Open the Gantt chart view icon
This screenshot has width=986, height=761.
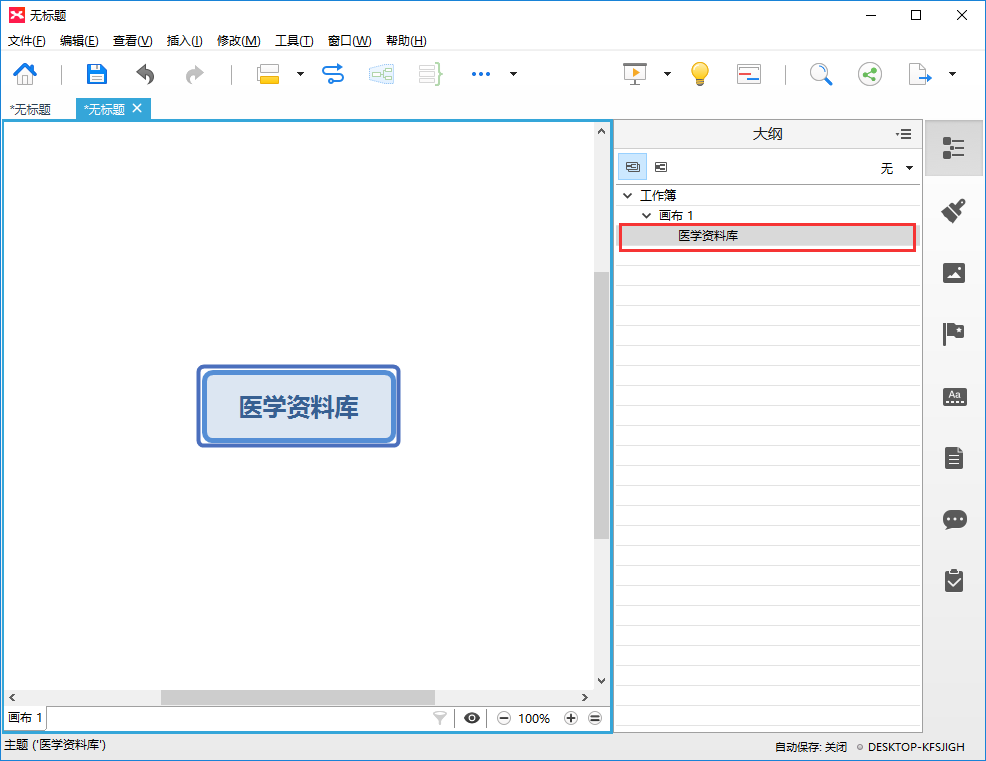(x=749, y=74)
